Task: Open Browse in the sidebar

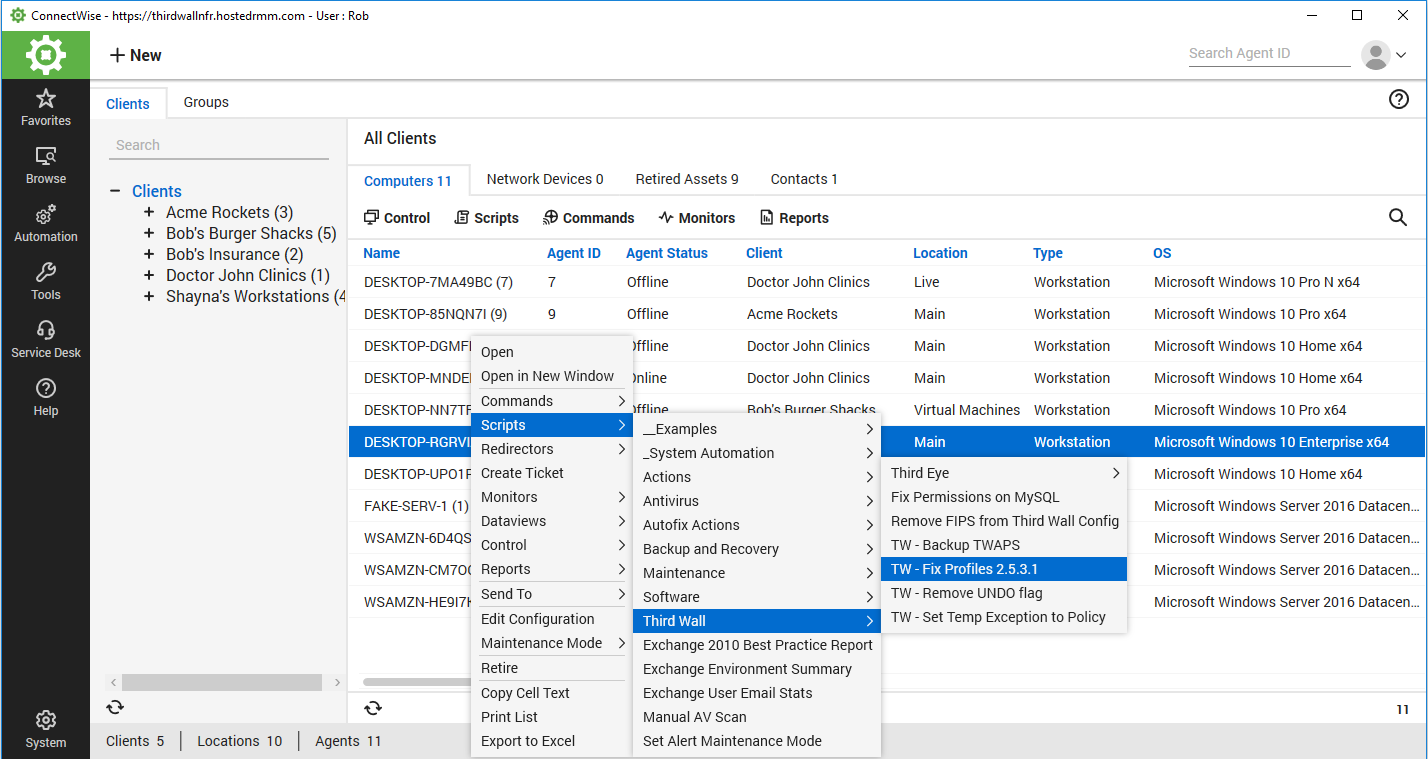Action: pos(46,166)
